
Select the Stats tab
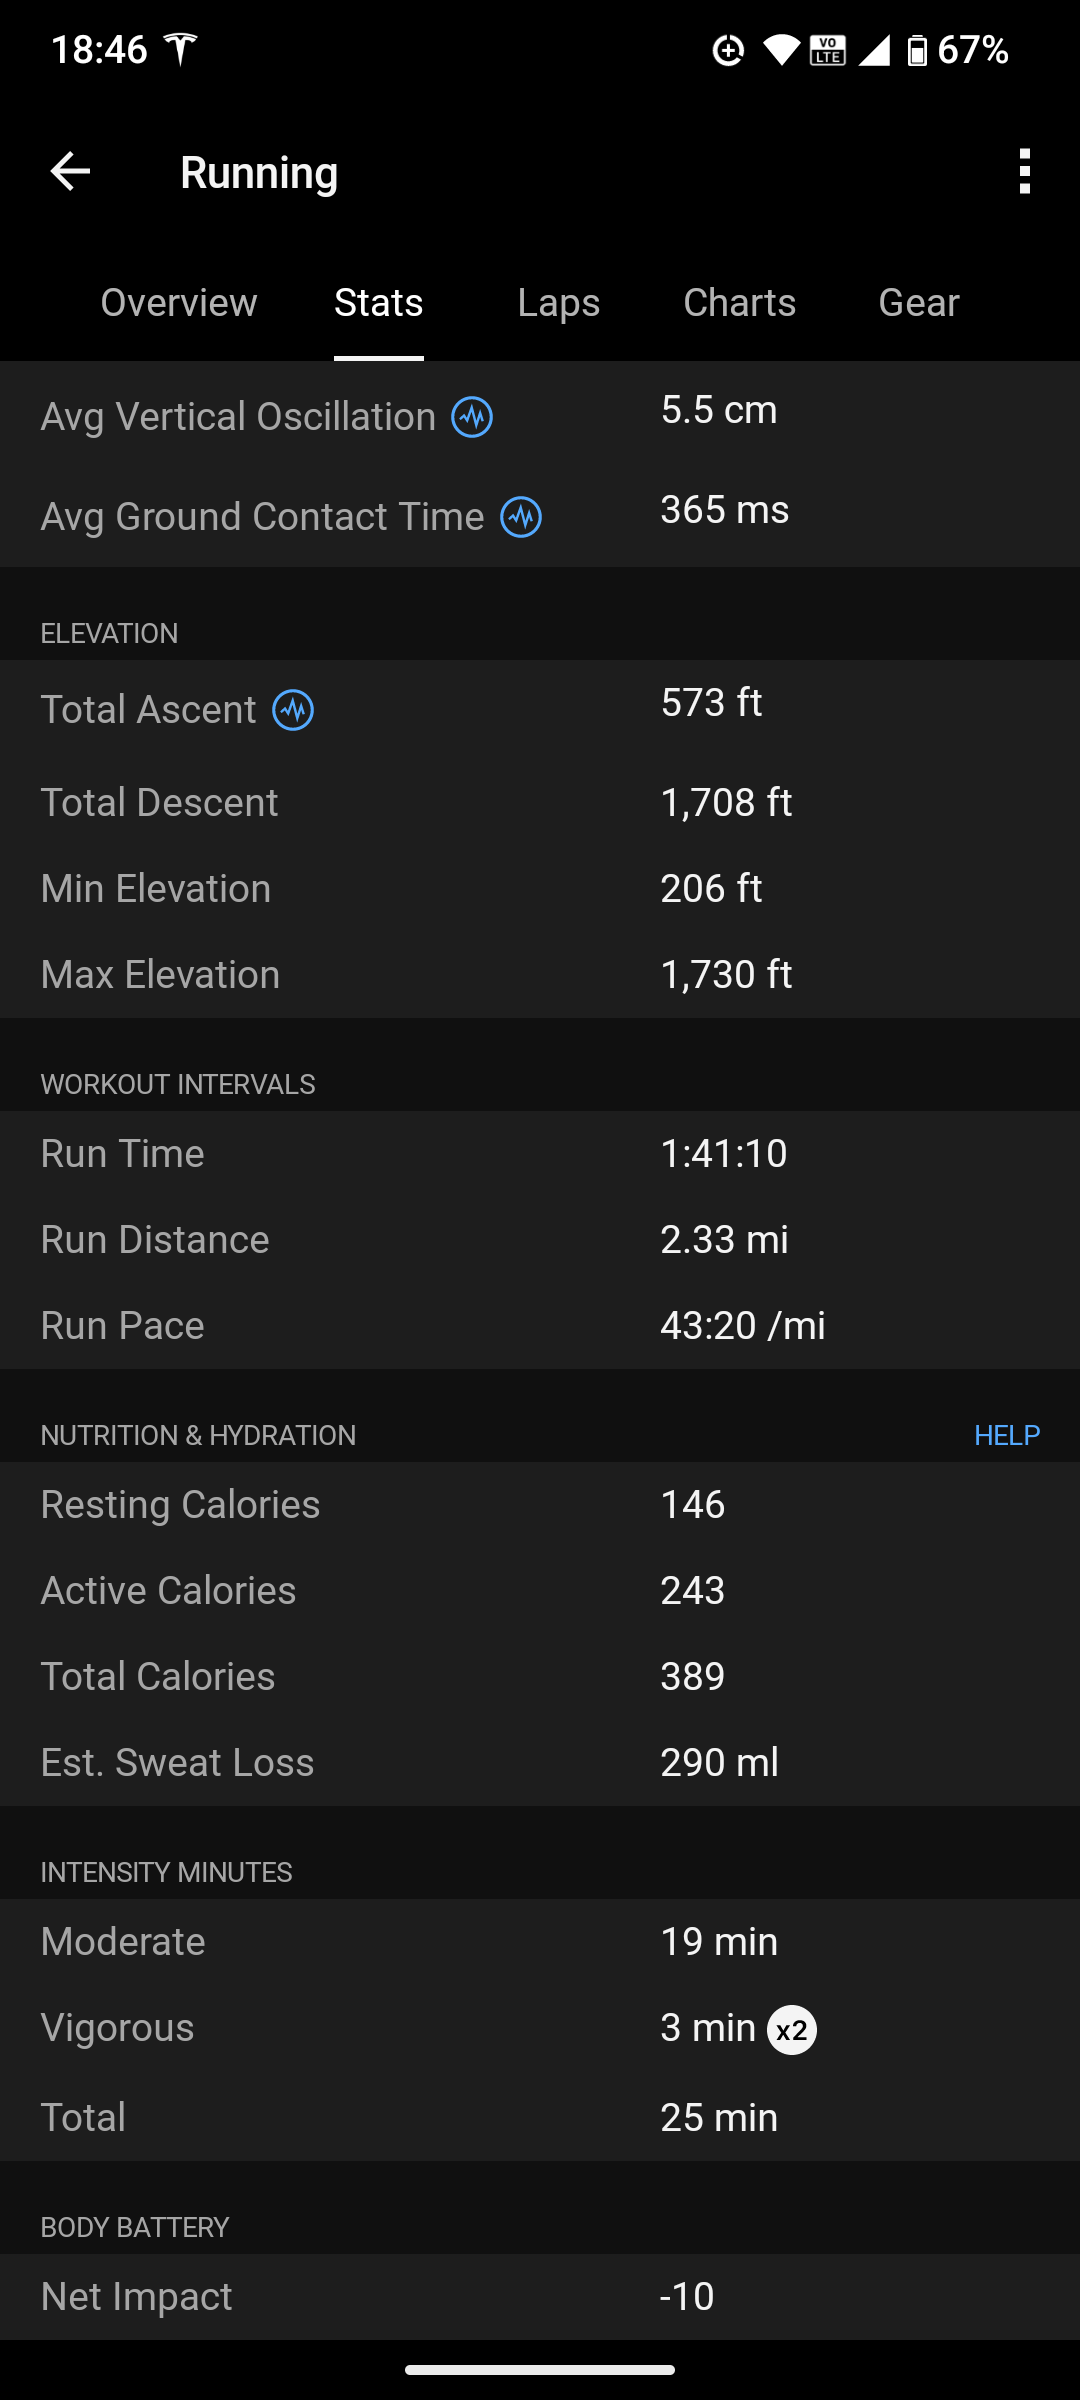point(379,302)
